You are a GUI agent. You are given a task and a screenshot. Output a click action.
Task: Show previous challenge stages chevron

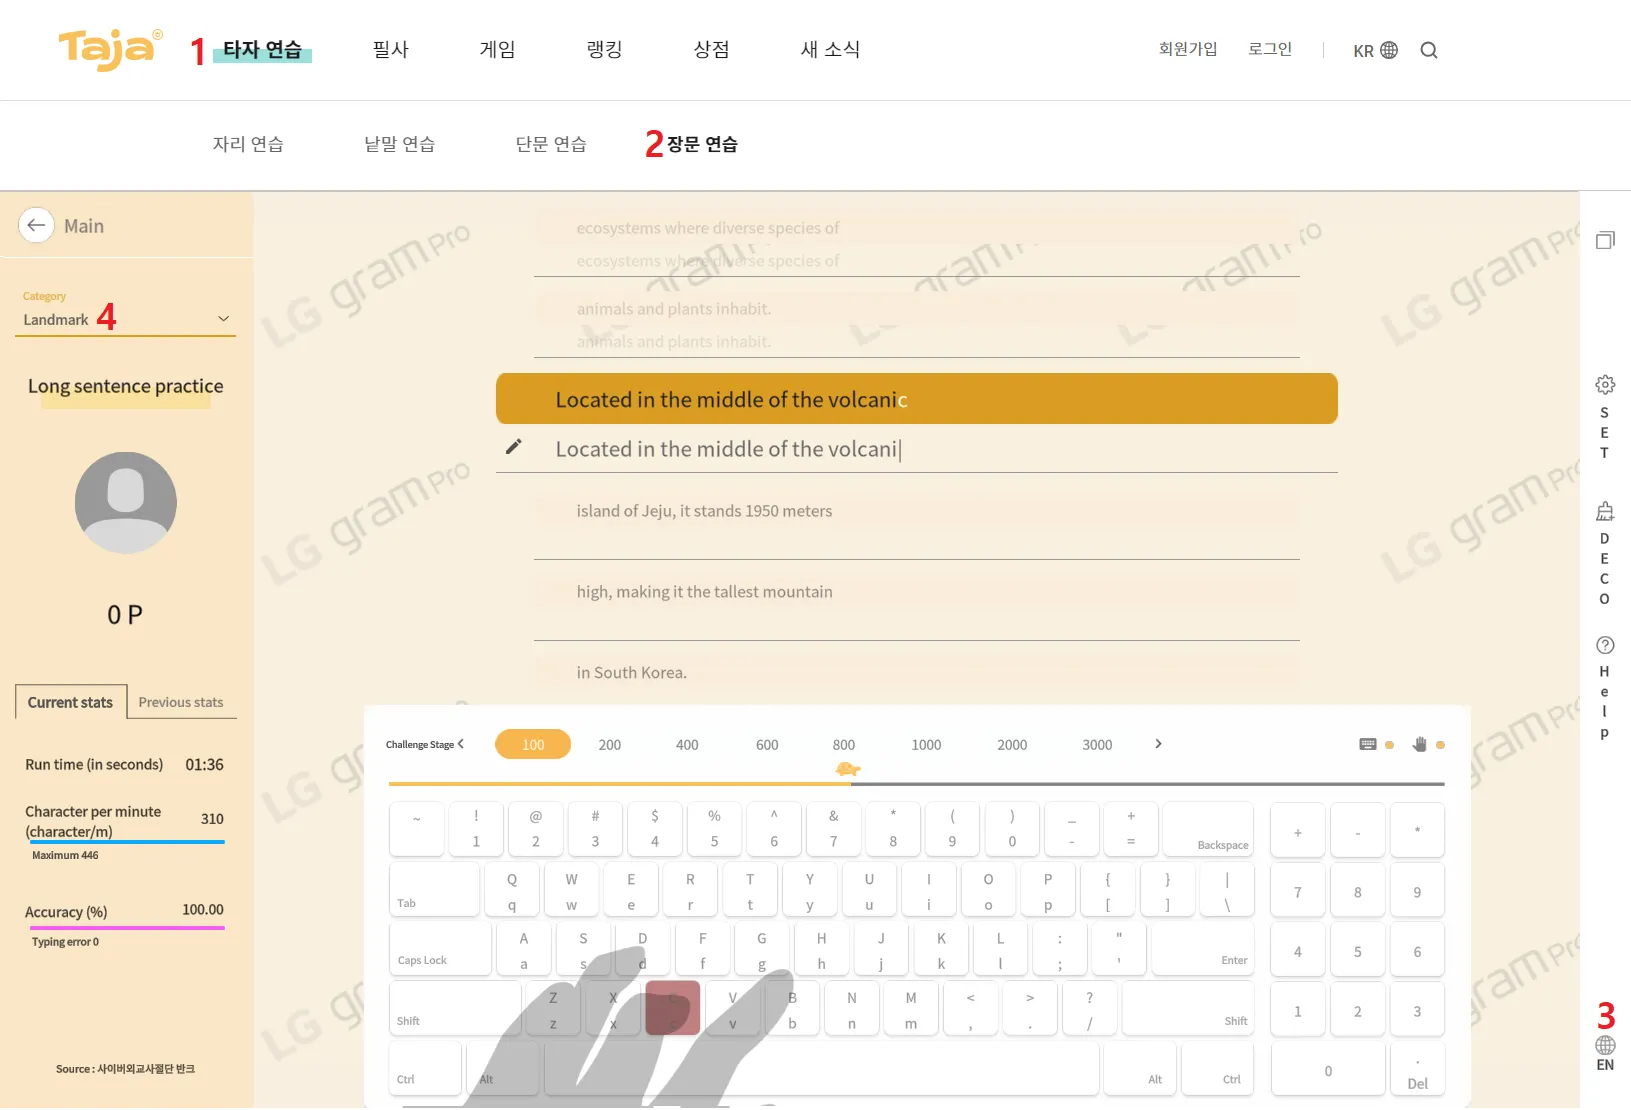click(461, 744)
